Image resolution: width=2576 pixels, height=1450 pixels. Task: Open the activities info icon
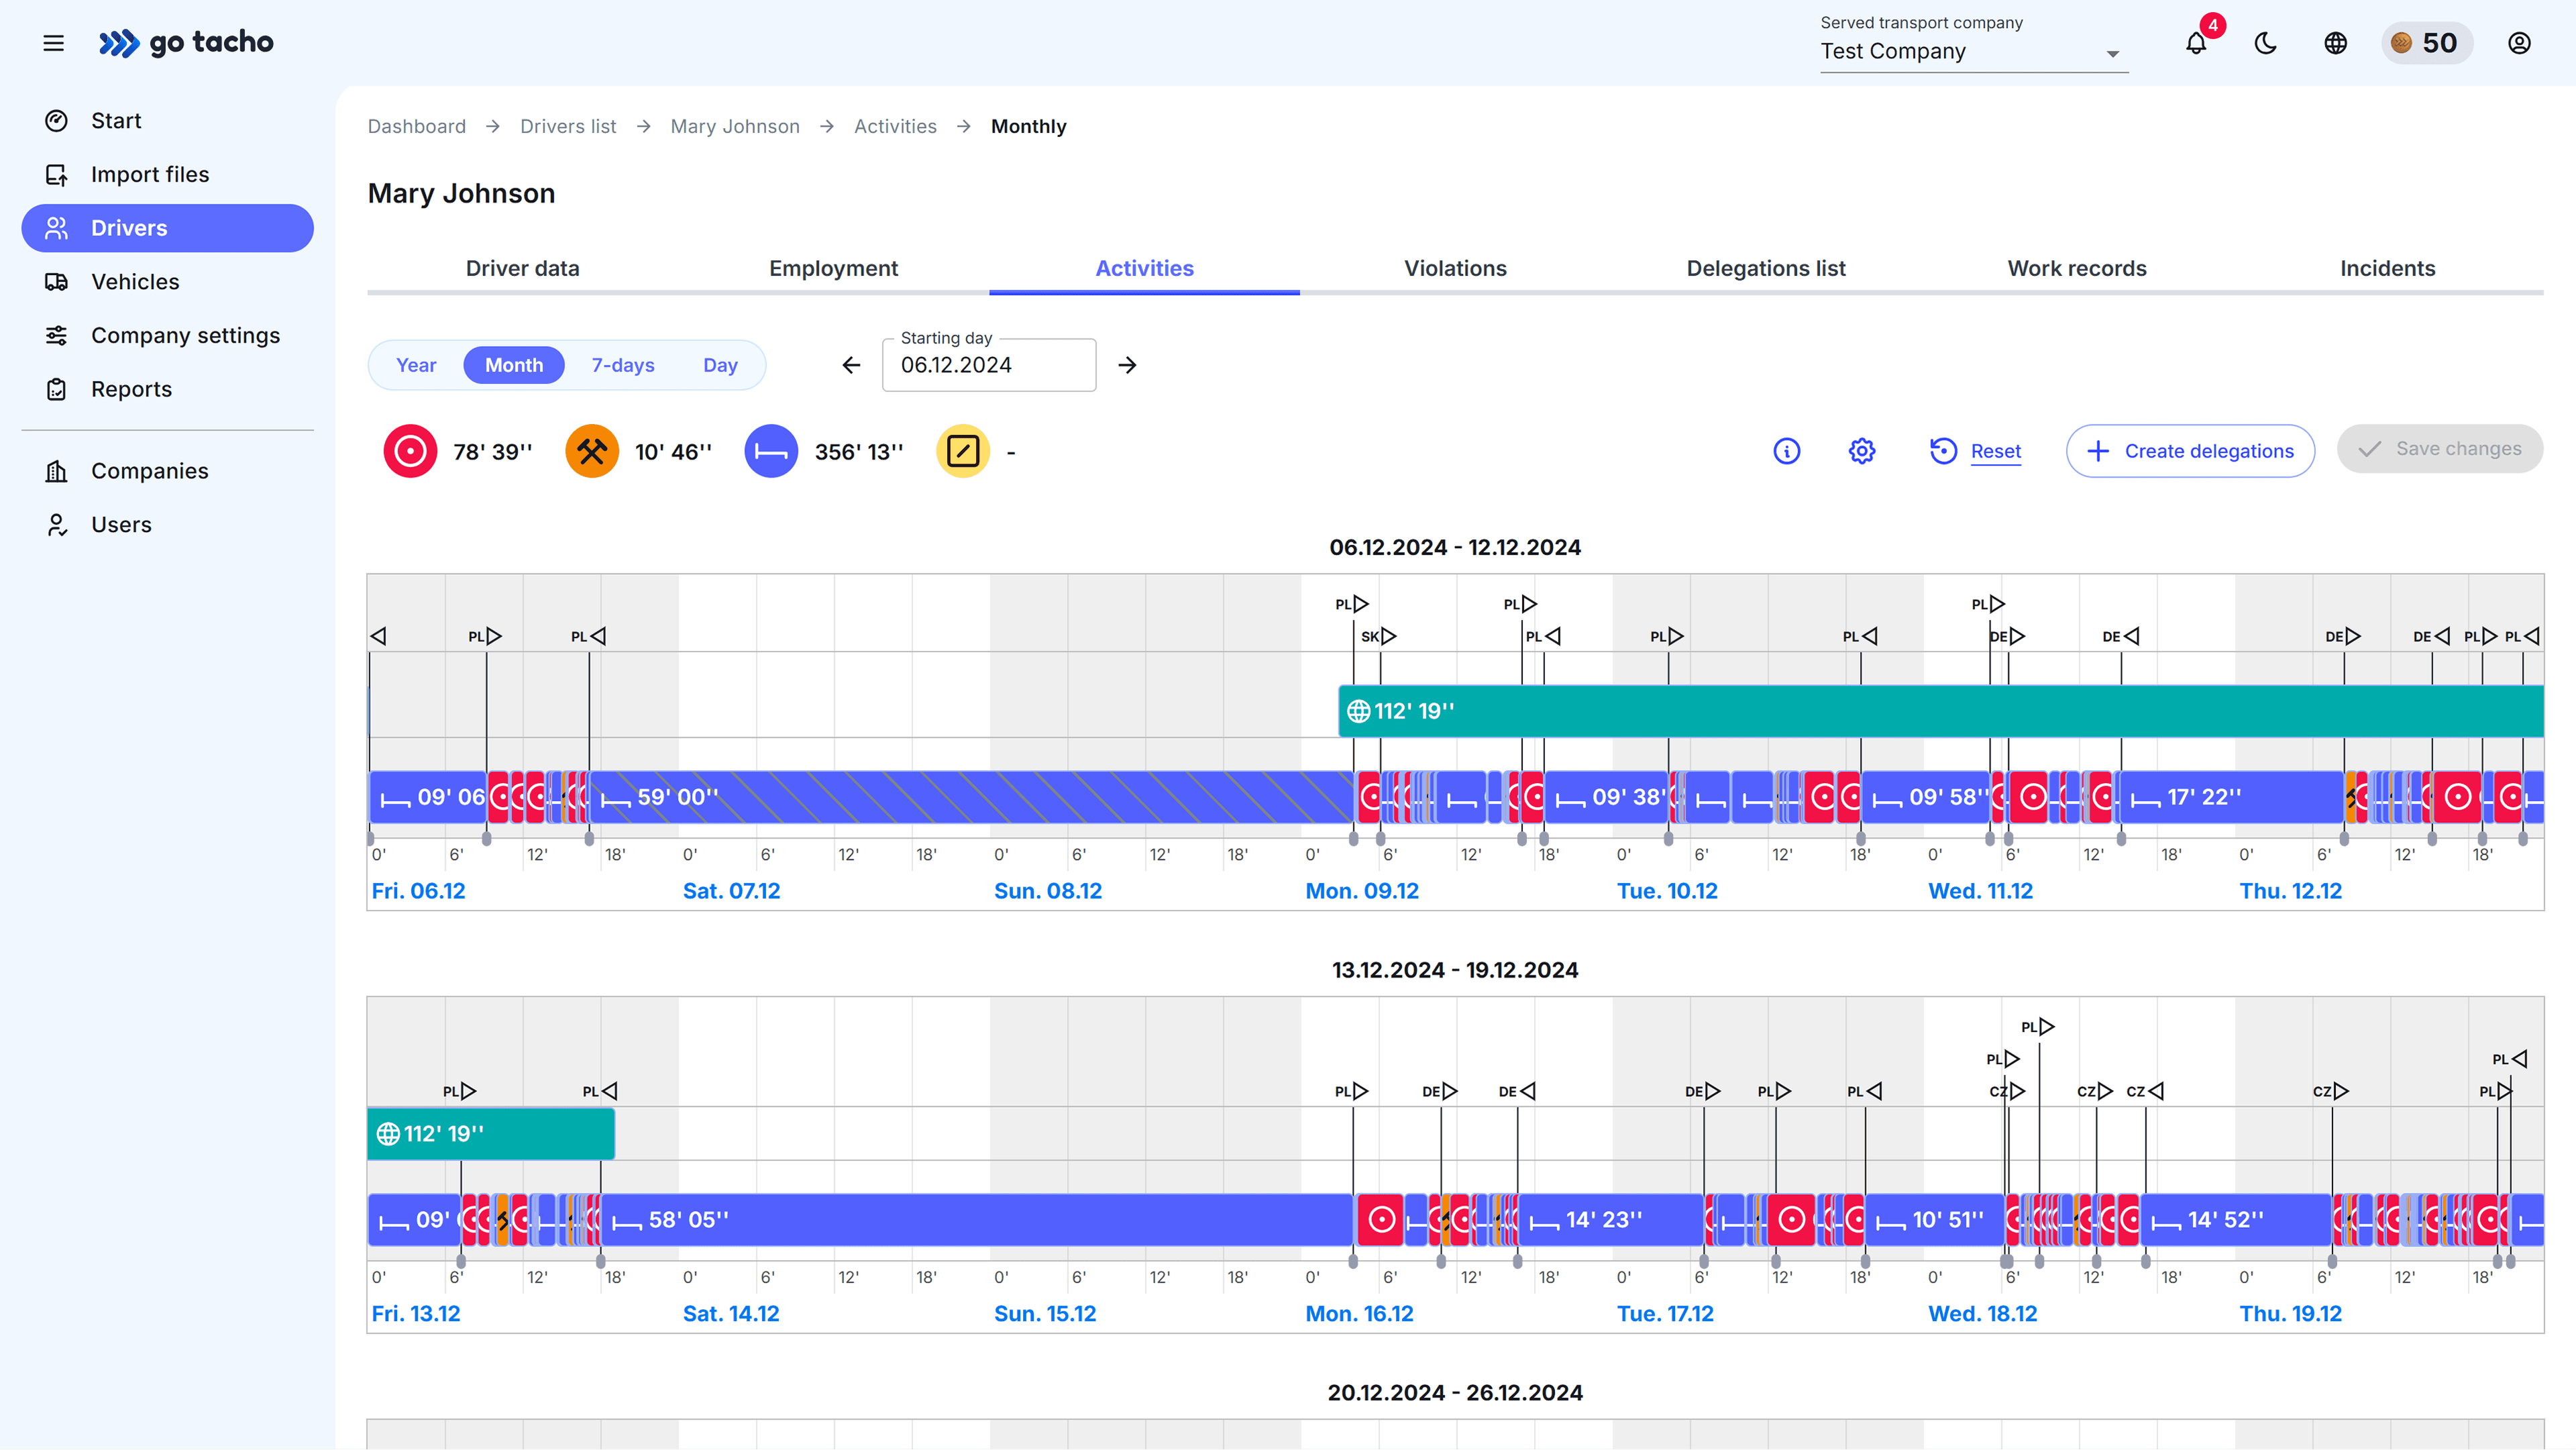coord(1787,451)
